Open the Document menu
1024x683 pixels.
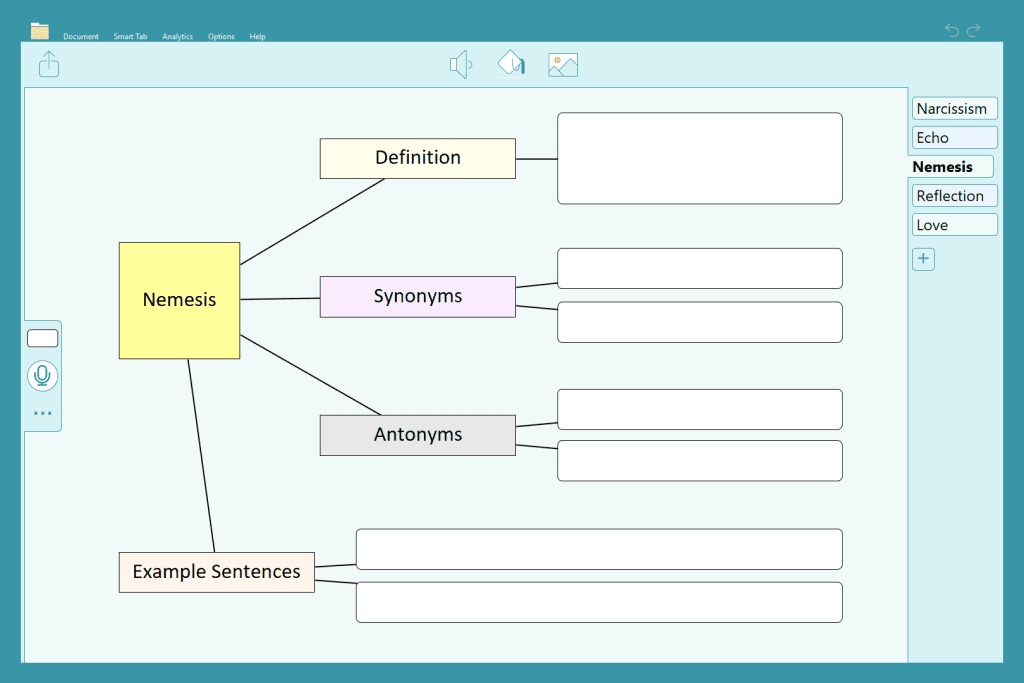[x=81, y=37]
